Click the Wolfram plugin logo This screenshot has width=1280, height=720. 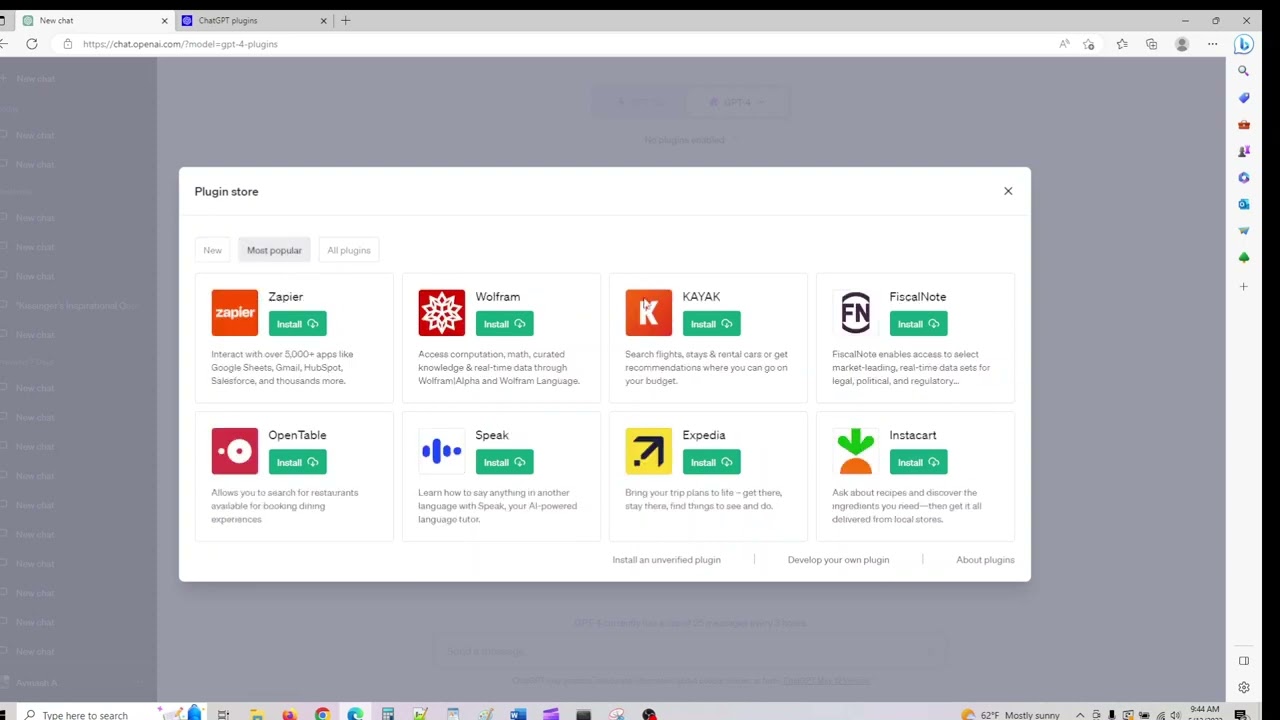coord(441,313)
